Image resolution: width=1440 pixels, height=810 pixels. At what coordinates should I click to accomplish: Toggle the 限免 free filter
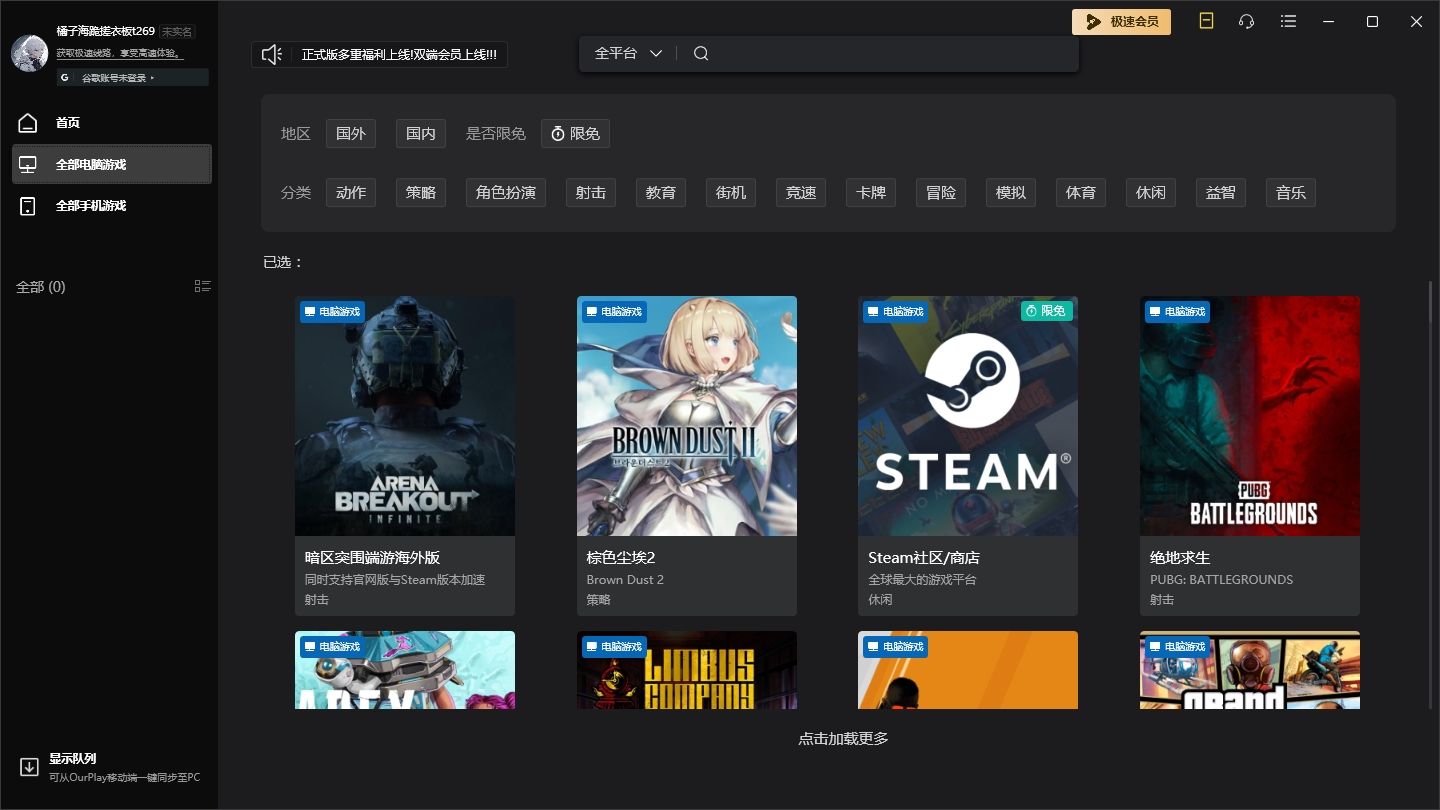click(575, 133)
